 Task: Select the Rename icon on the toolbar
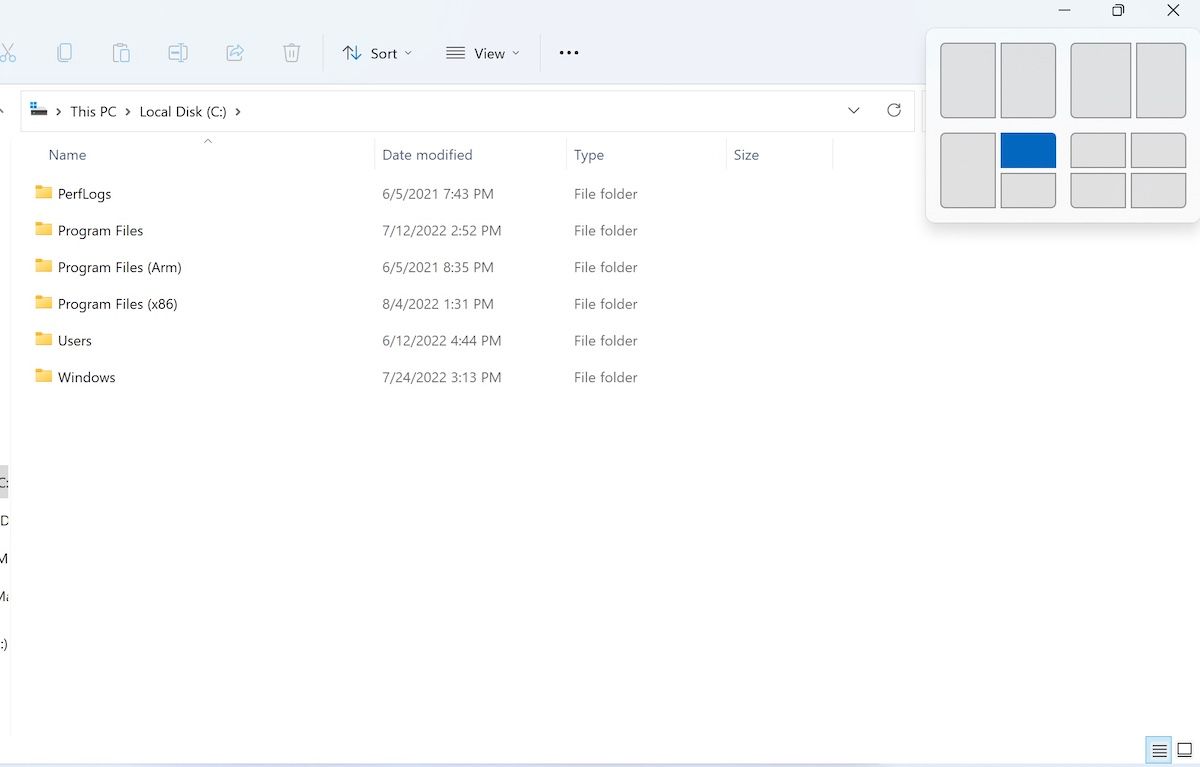(x=178, y=53)
